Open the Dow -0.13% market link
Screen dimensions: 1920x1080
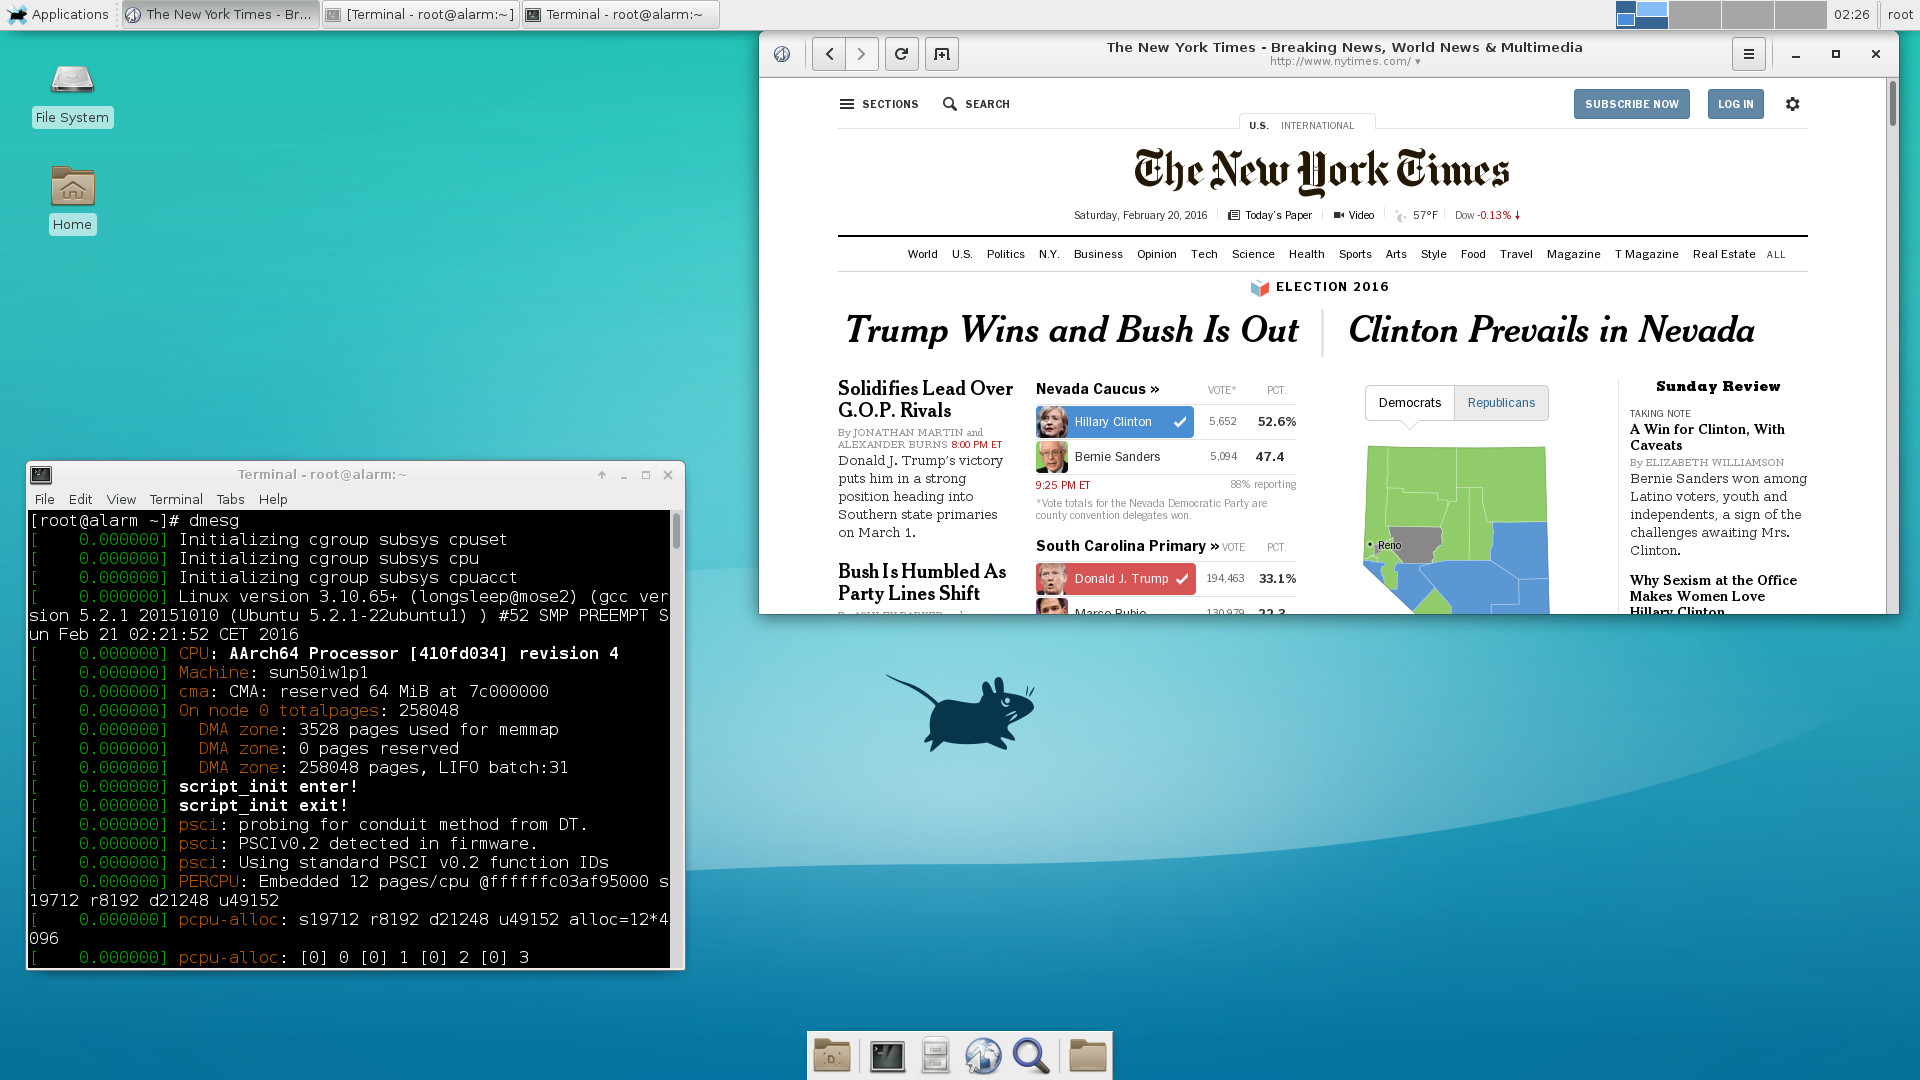click(x=1487, y=215)
